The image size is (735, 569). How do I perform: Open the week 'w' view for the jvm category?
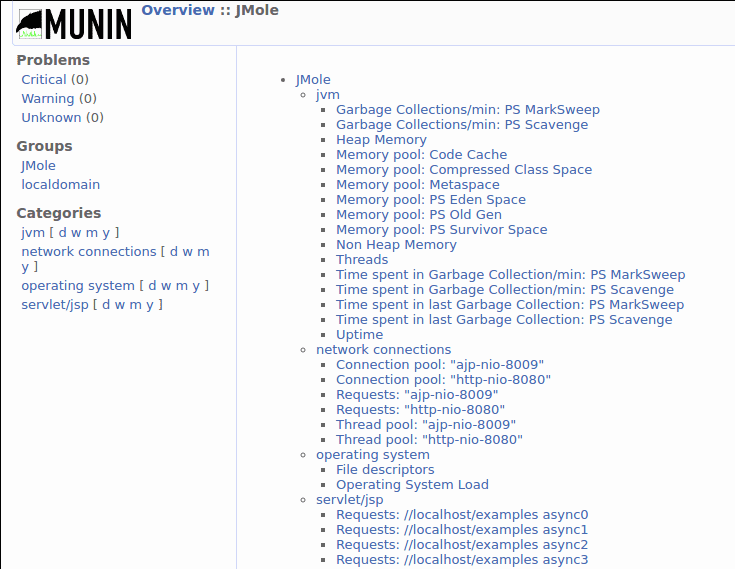76,233
